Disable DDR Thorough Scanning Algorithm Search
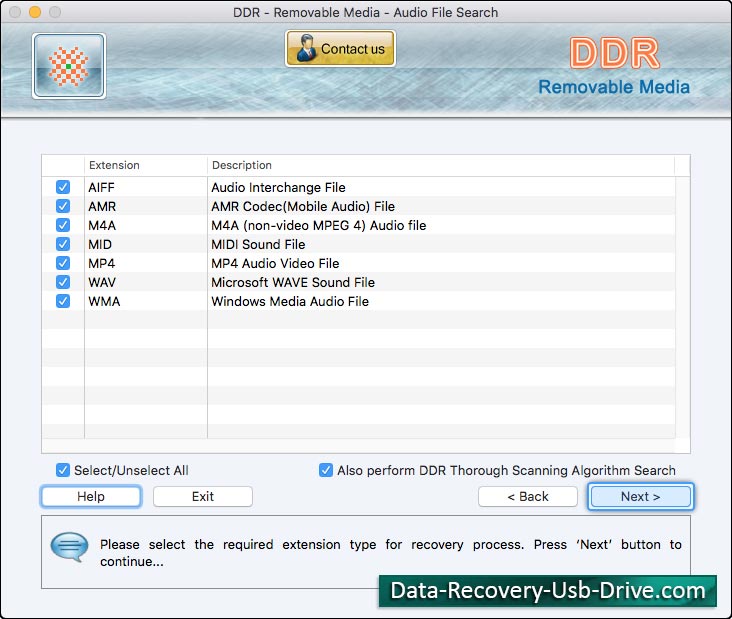 tap(326, 470)
